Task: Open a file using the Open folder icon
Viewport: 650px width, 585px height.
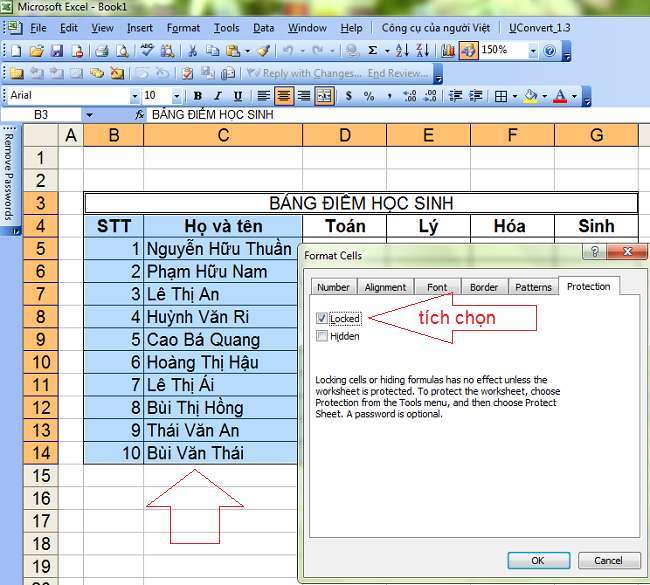Action: tap(36, 51)
